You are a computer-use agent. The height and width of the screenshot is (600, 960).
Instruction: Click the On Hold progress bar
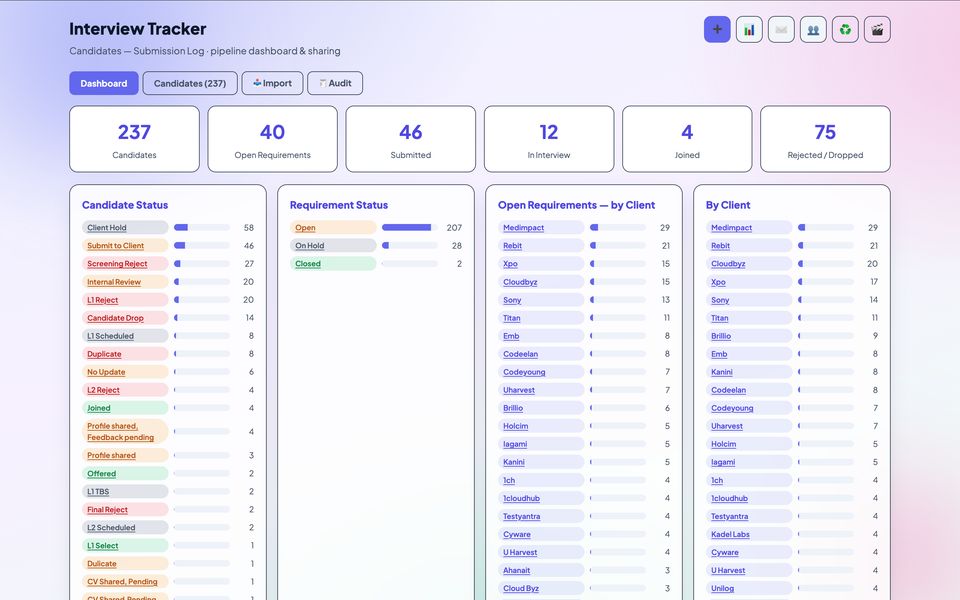410,246
